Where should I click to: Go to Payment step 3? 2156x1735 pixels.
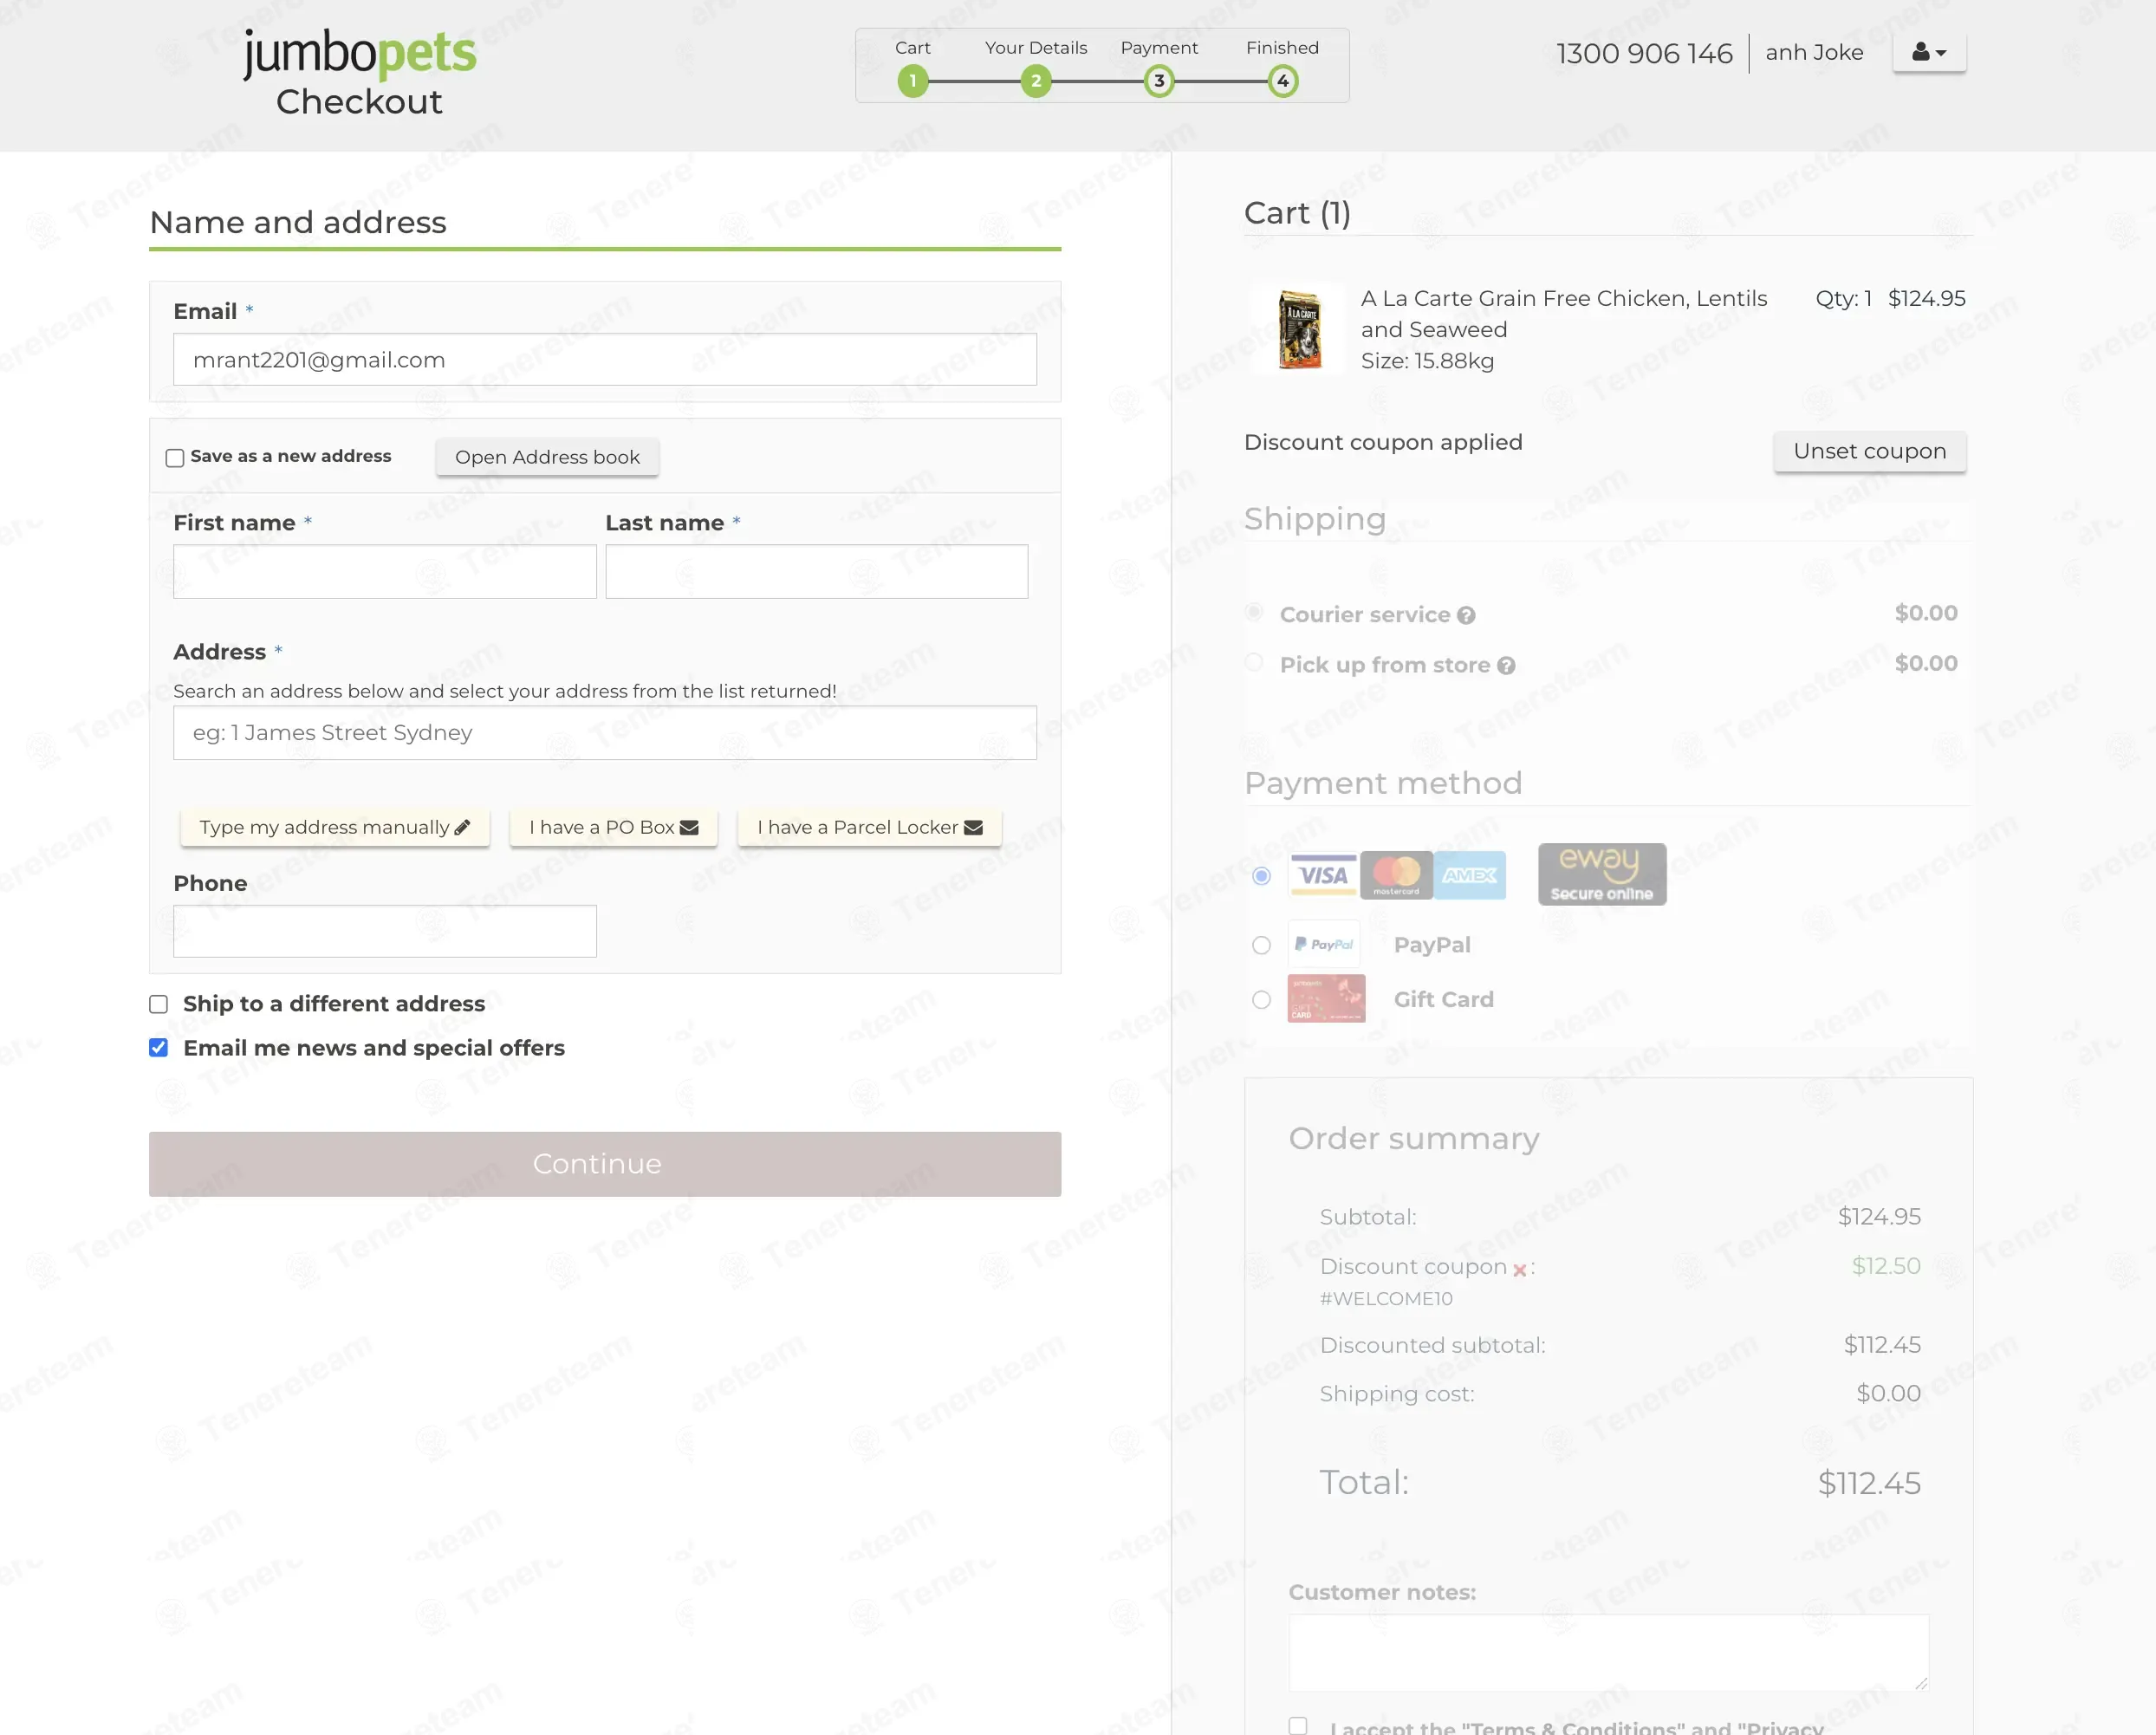click(x=1159, y=81)
